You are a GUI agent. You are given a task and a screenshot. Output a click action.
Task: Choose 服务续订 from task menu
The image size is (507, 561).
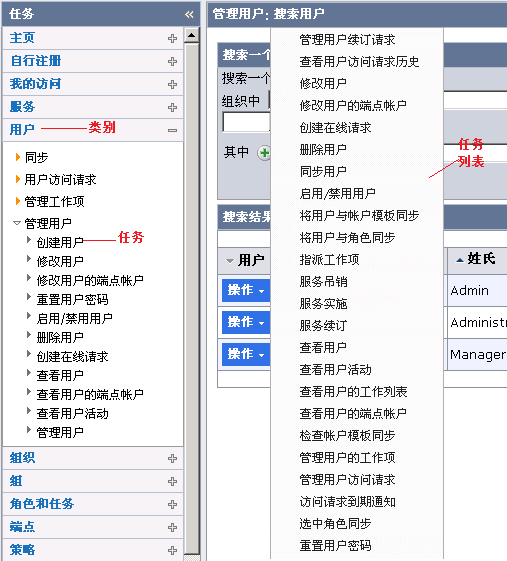coord(323,326)
